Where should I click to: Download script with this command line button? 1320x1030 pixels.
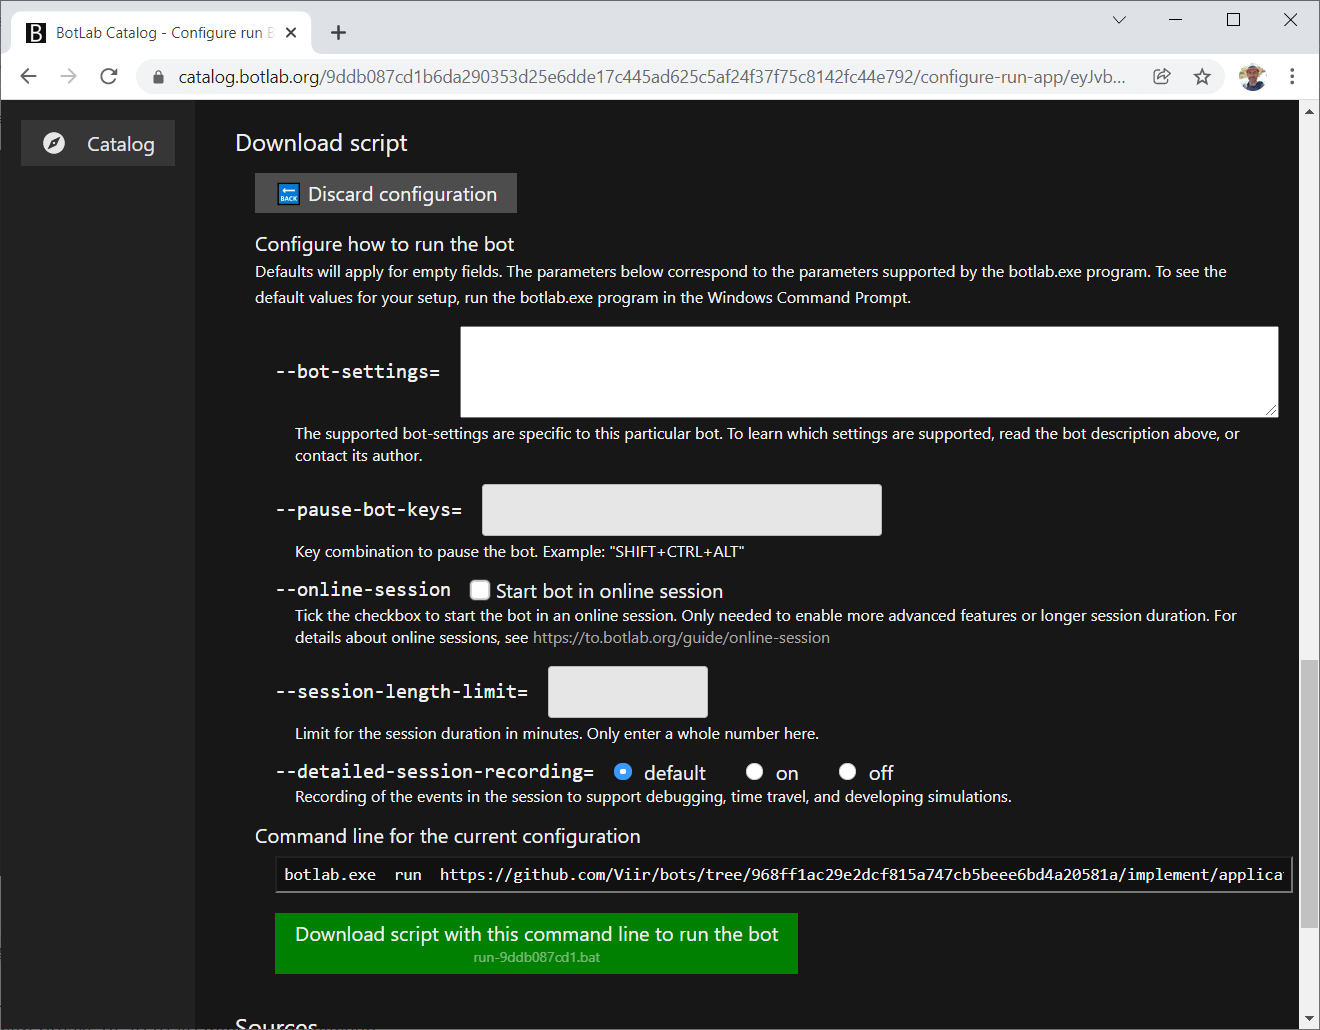[536, 943]
